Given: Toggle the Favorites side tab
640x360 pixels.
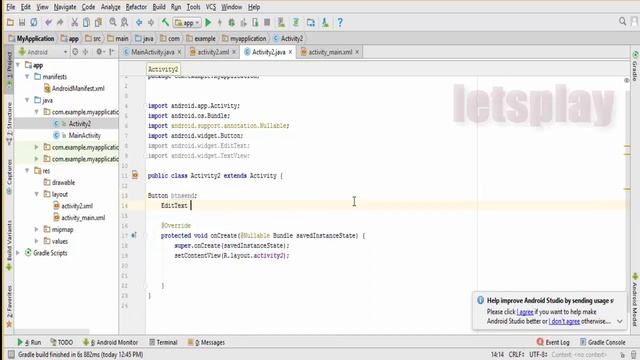Looking at the screenshot, I should (x=9, y=306).
